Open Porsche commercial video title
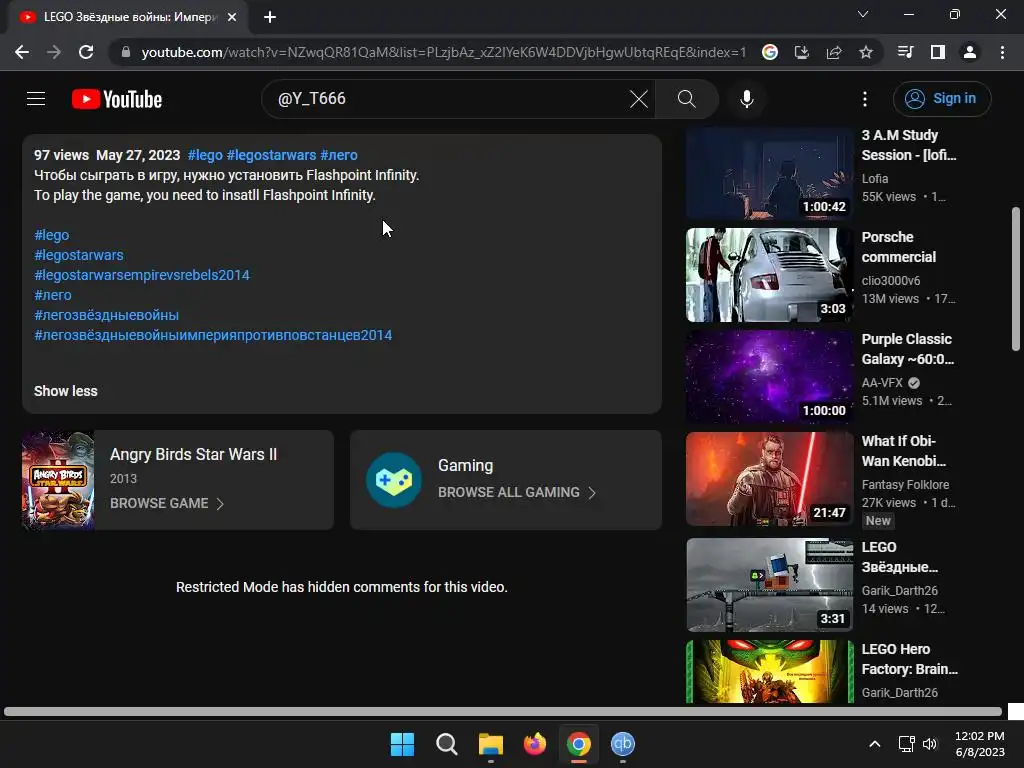Viewport: 1024px width, 768px height. (x=899, y=247)
